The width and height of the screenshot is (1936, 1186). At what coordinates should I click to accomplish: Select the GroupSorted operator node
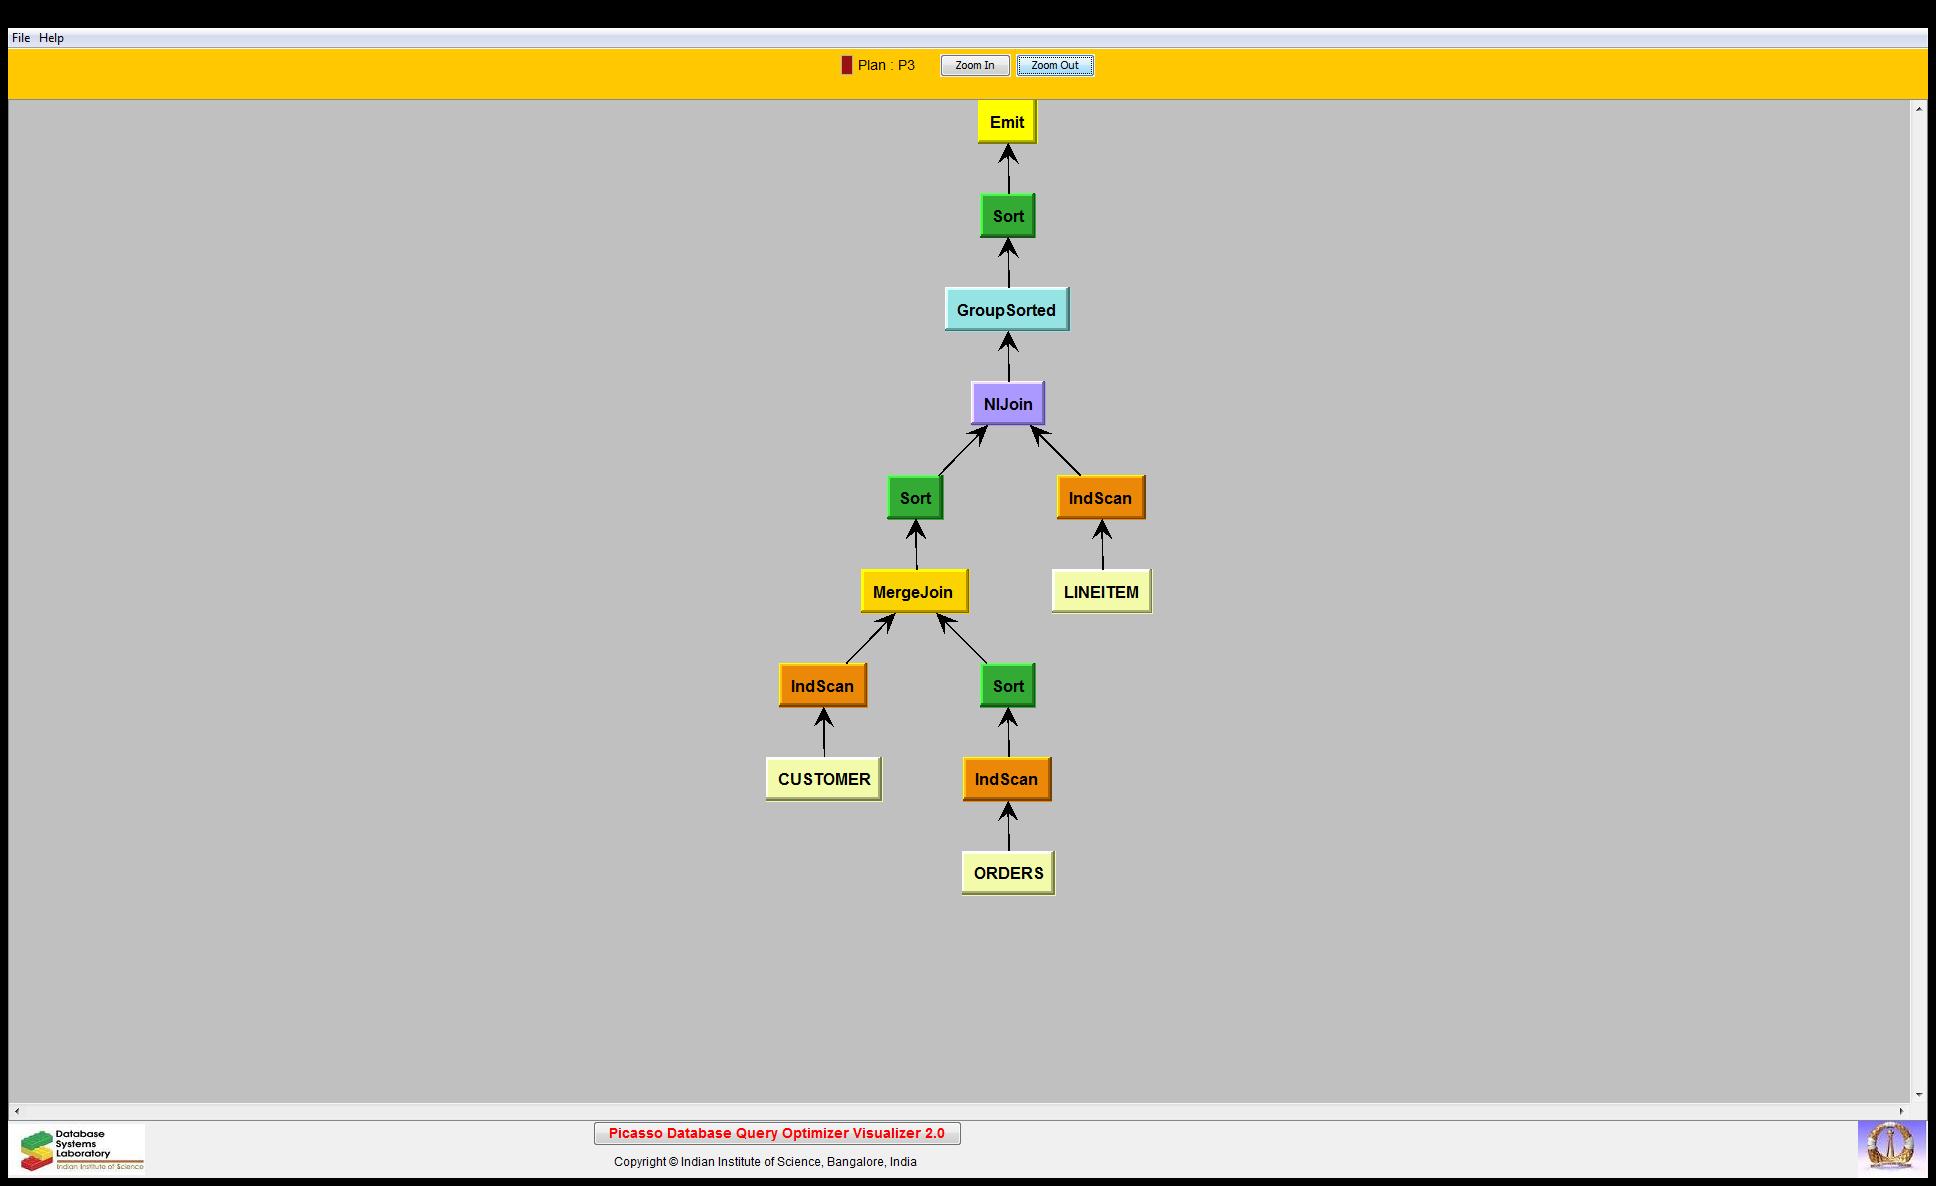click(1006, 310)
